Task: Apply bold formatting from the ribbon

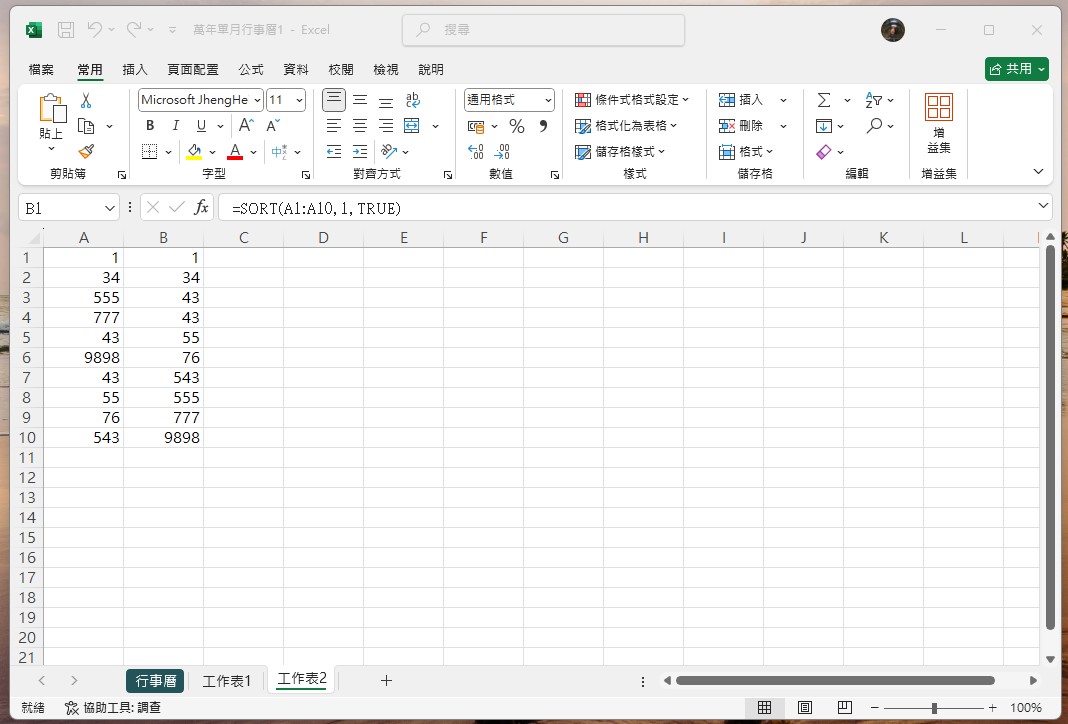Action: coord(150,125)
